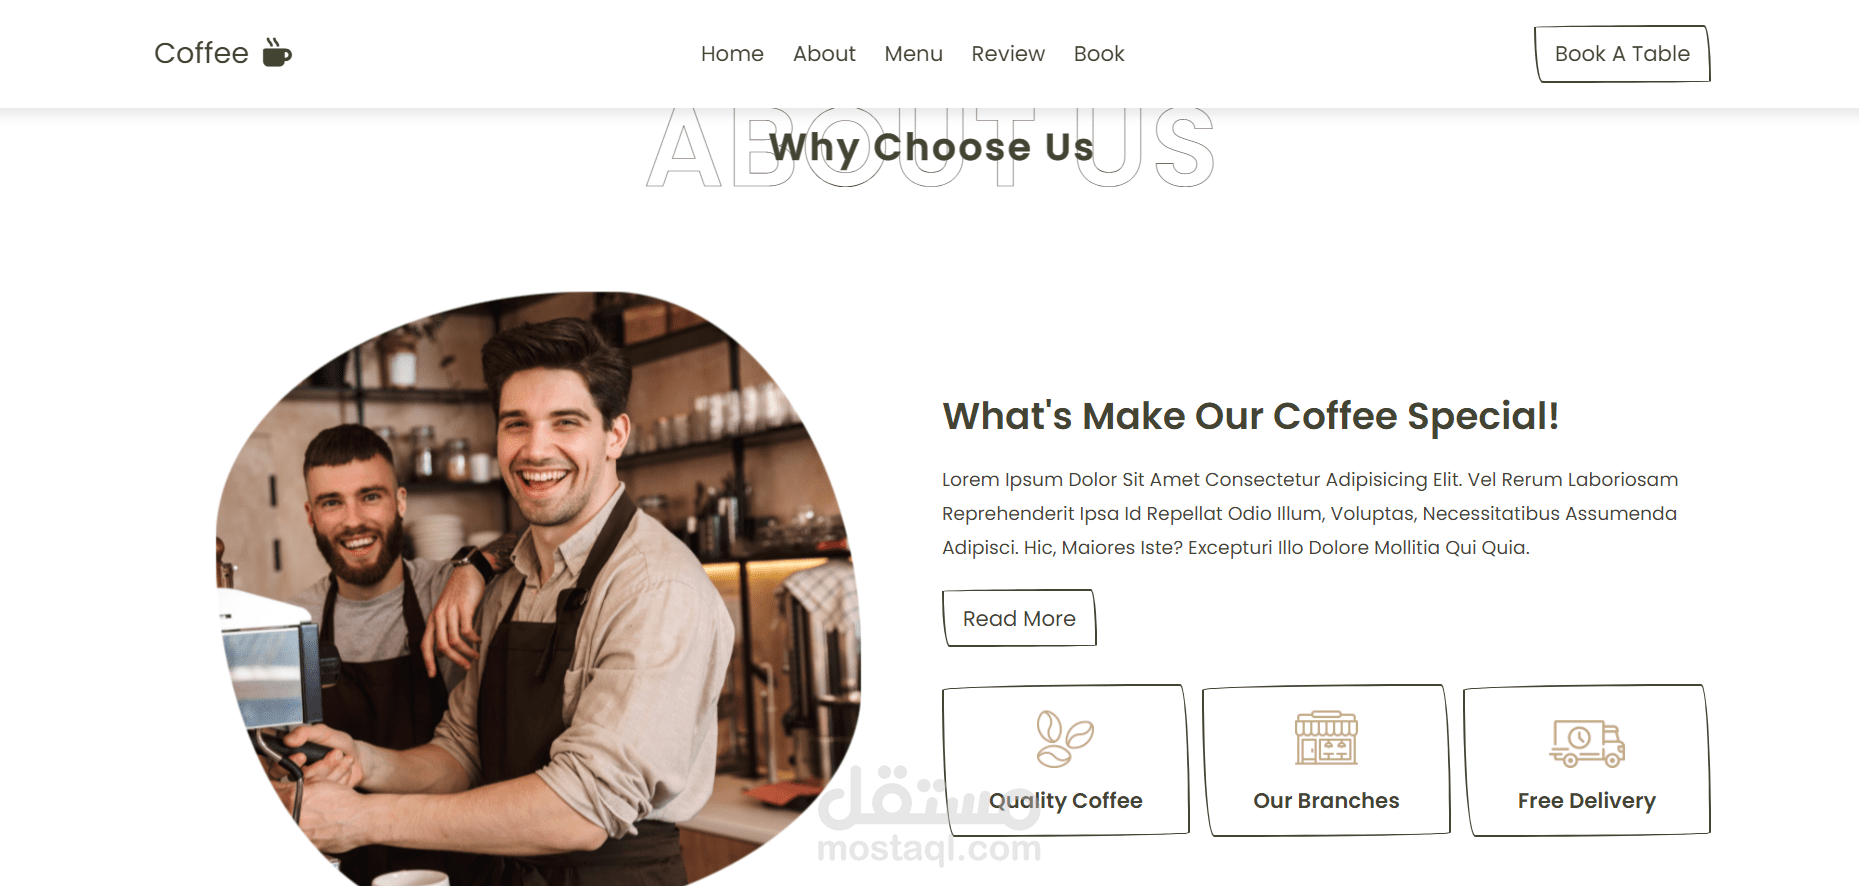Viewport: 1859px width, 886px height.
Task: Navigate to the Review section link
Action: click(1008, 54)
